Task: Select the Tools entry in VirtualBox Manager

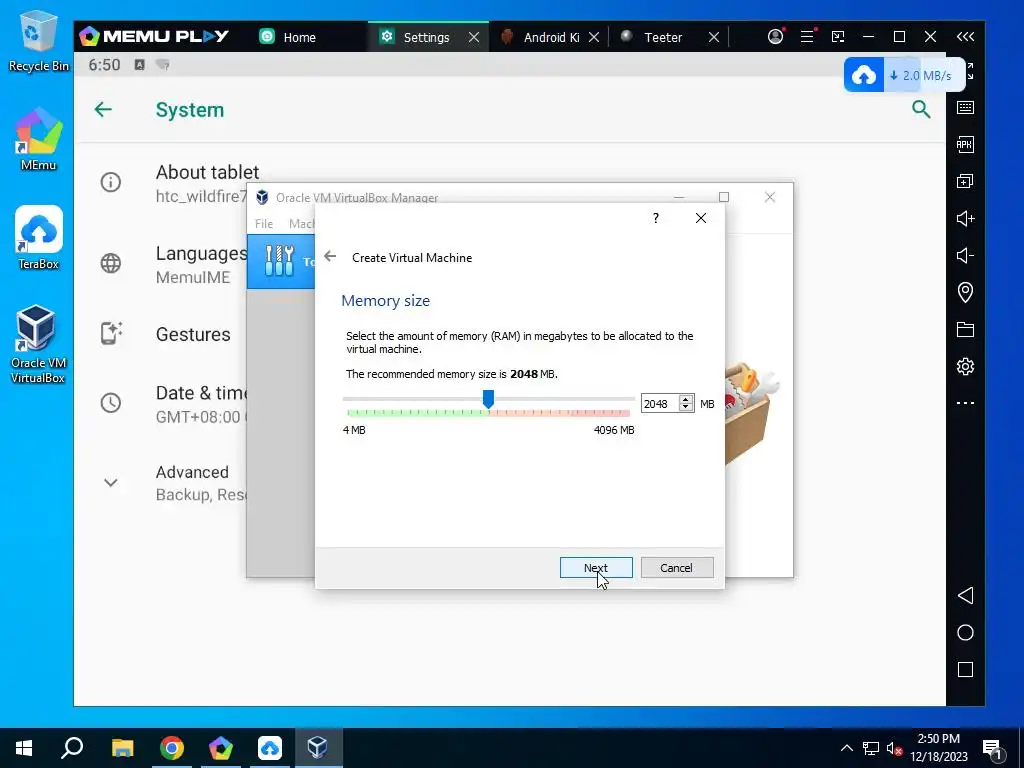Action: click(x=281, y=261)
